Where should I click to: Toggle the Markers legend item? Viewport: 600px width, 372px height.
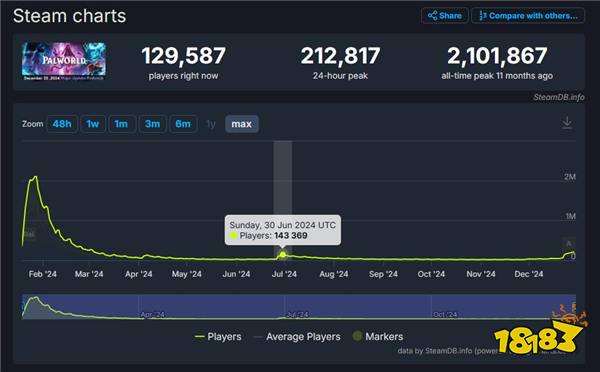coord(378,337)
